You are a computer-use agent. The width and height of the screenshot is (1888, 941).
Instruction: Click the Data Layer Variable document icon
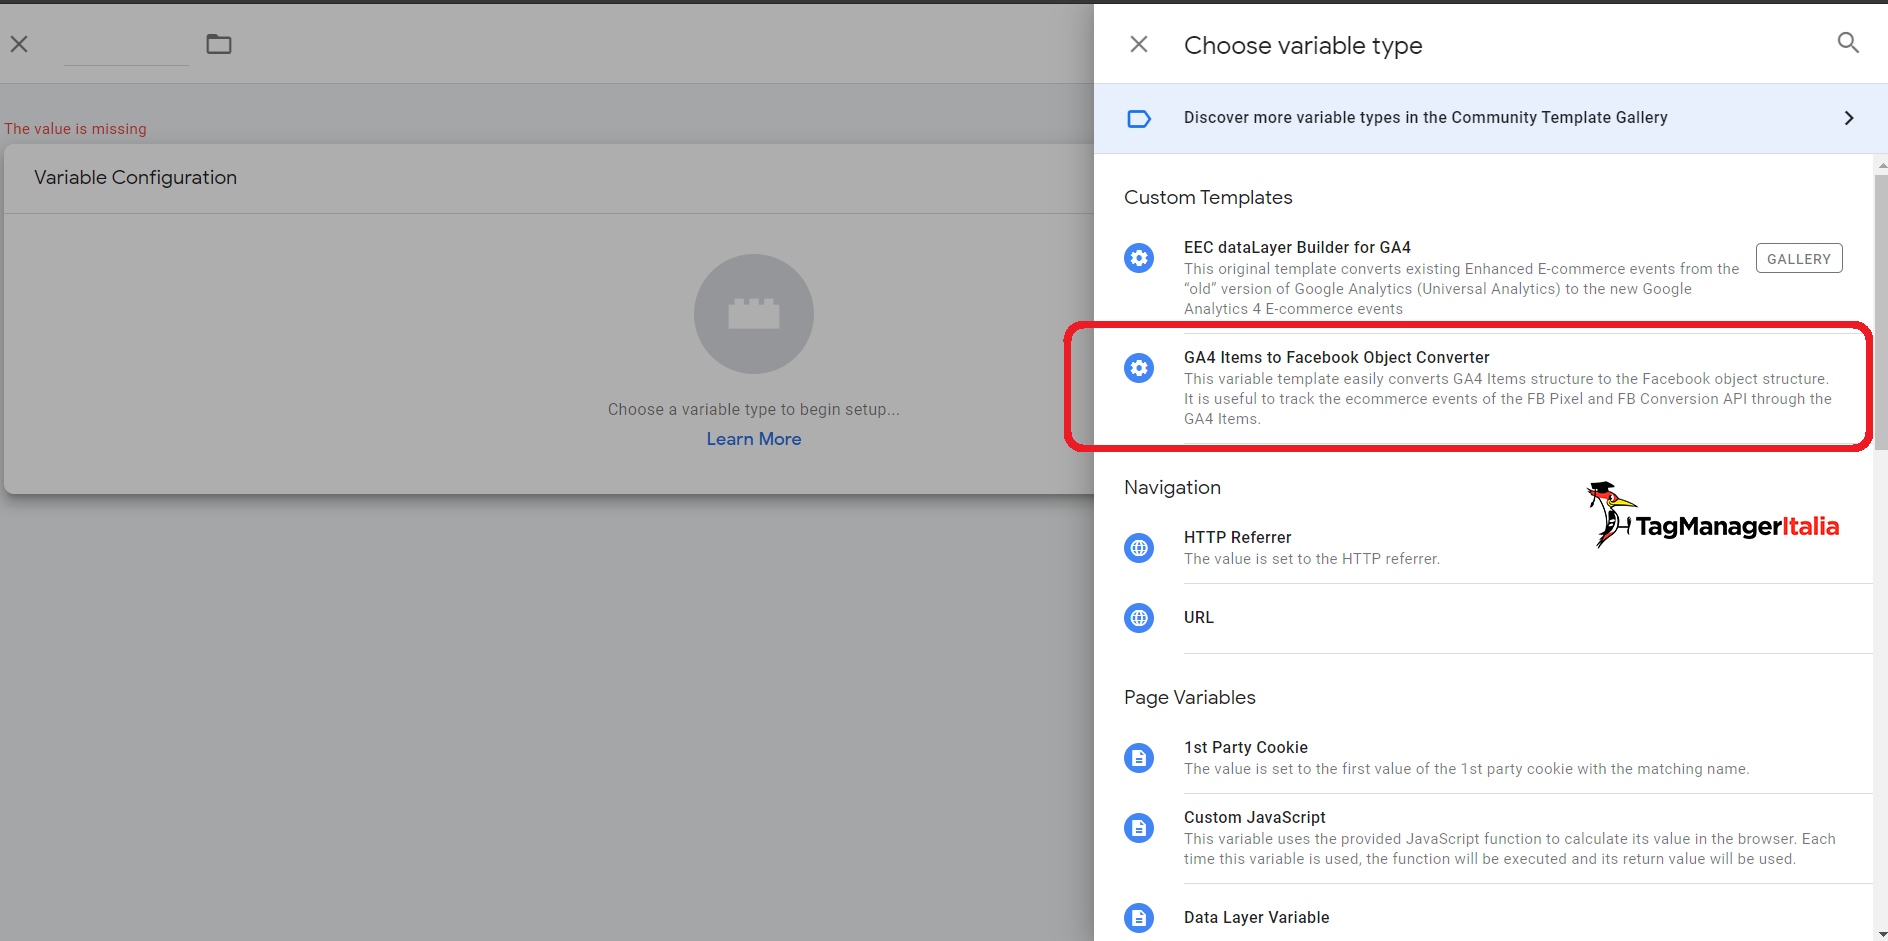[1138, 917]
